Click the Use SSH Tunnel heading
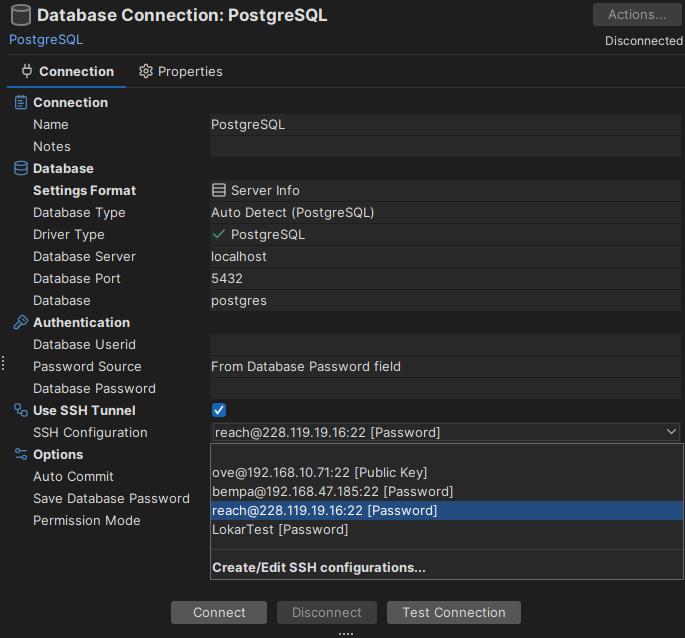 click(84, 410)
